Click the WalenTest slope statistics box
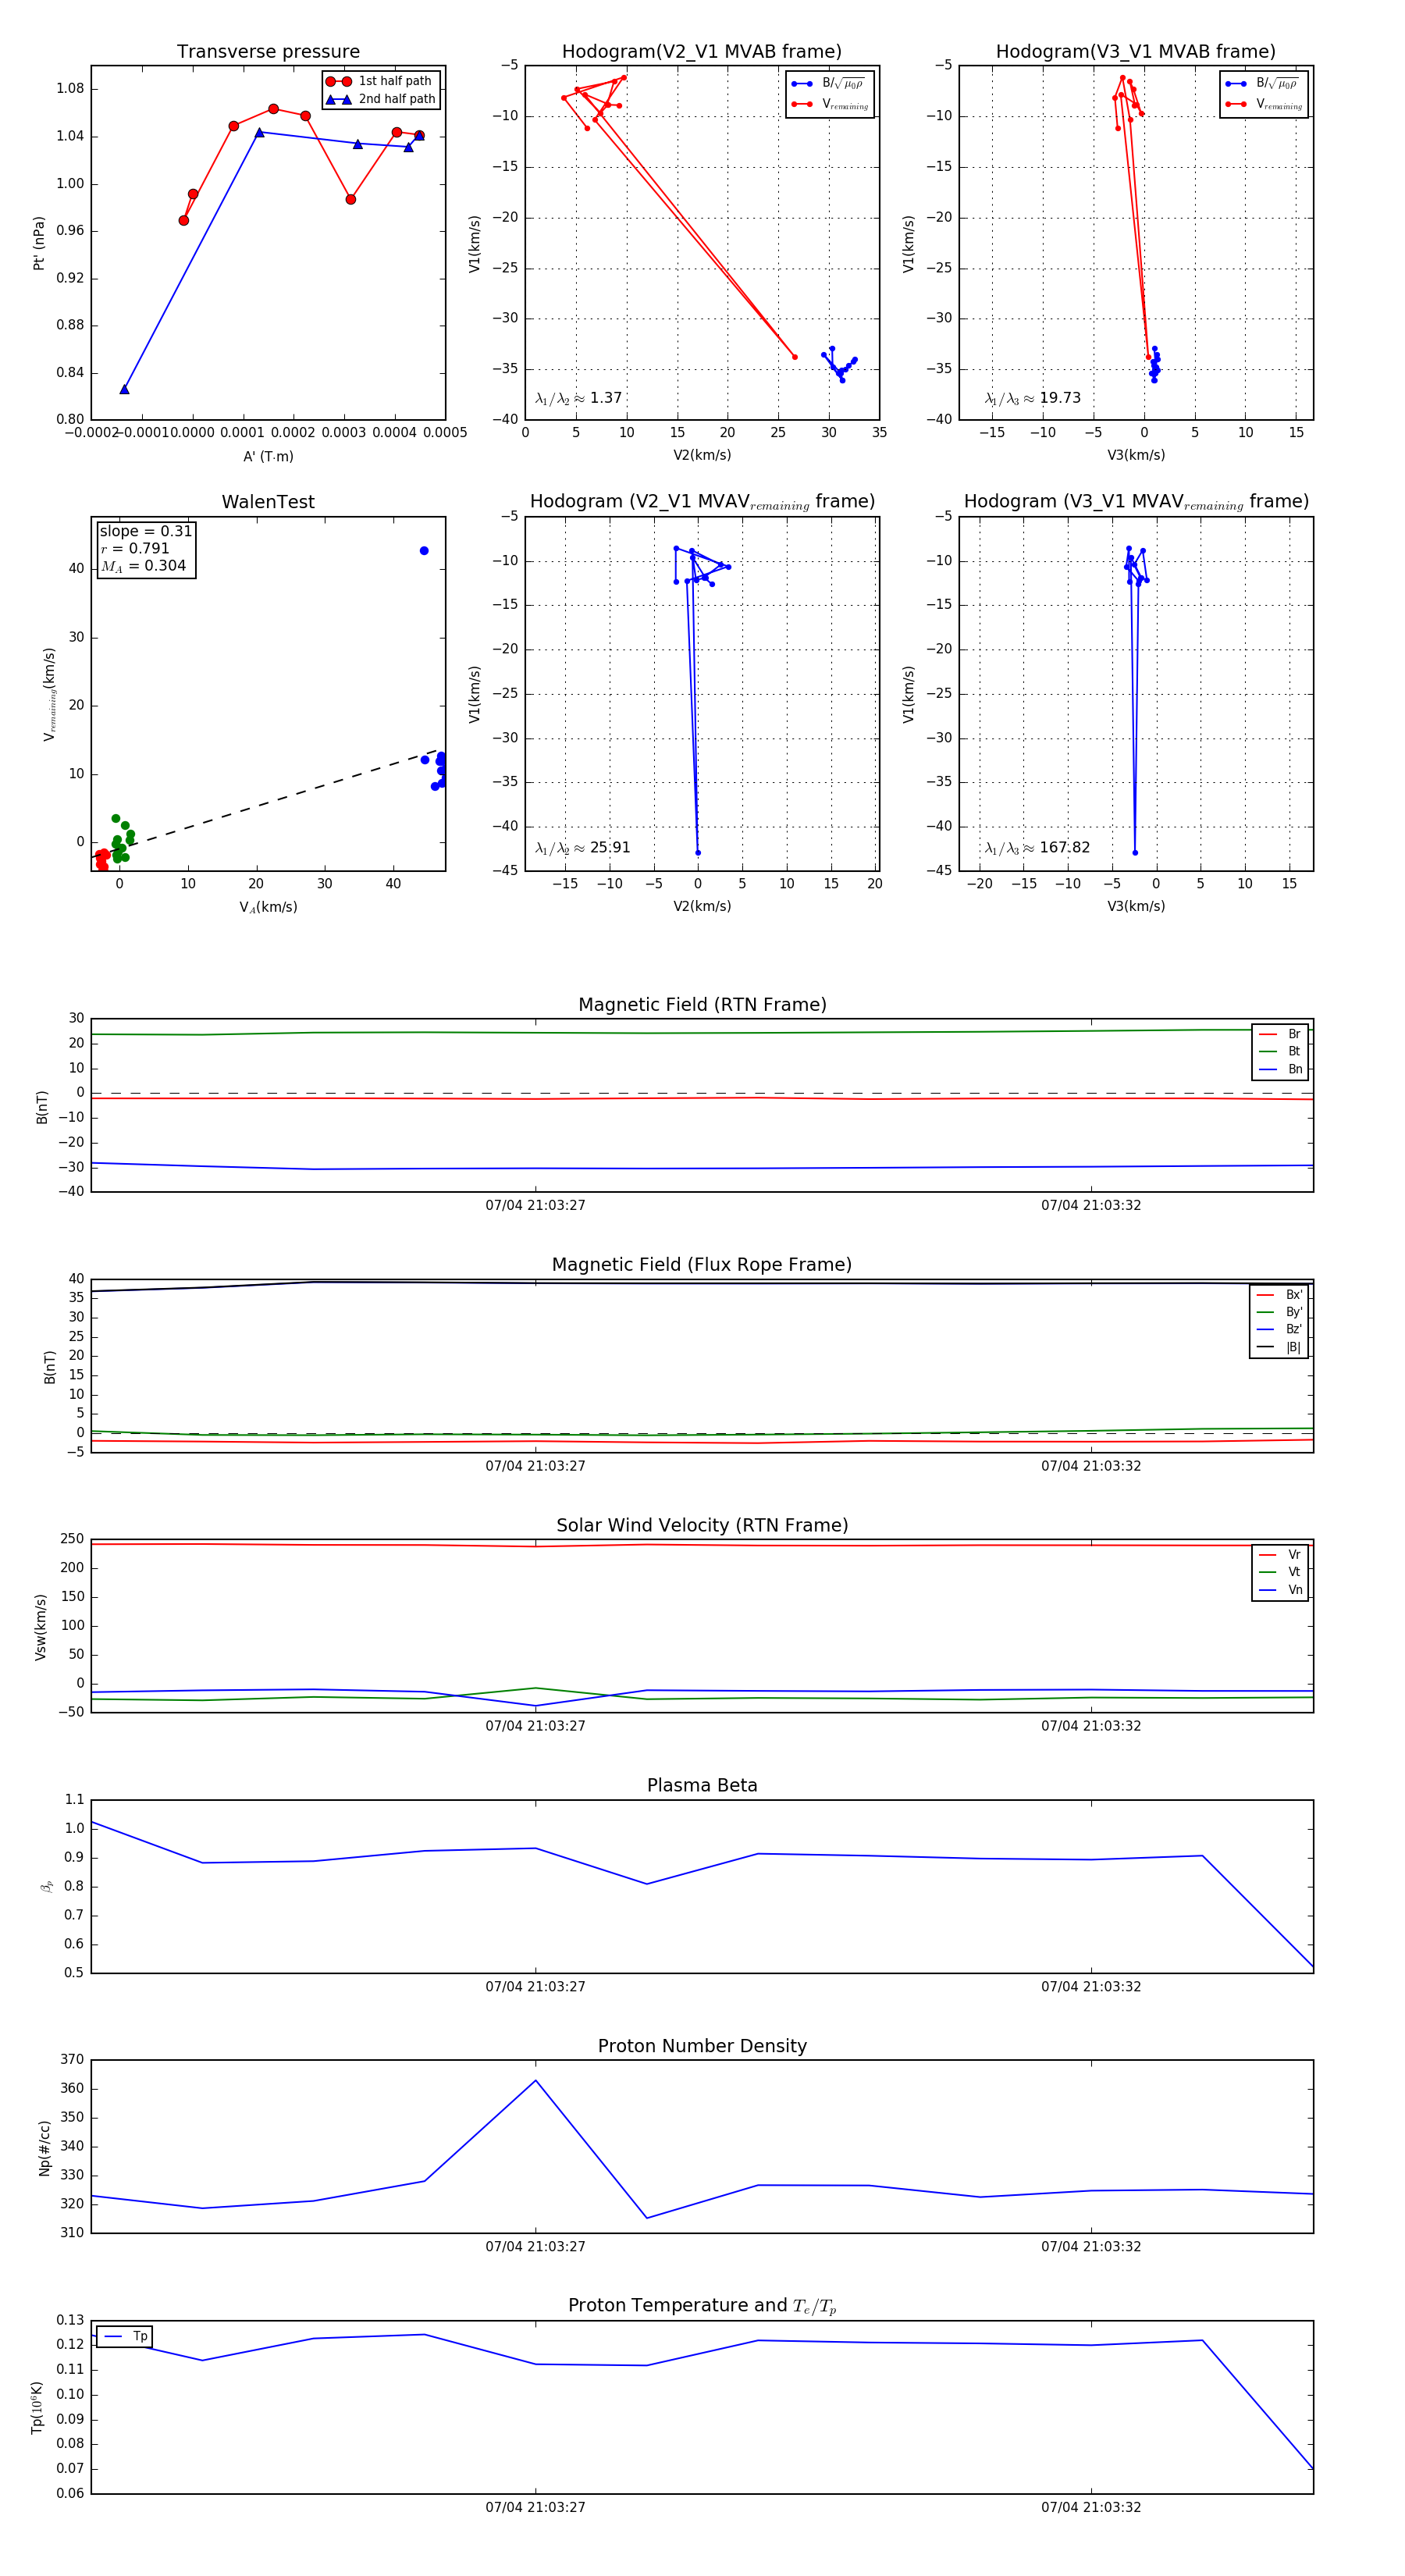The height and width of the screenshot is (2576, 1405). pos(145,549)
